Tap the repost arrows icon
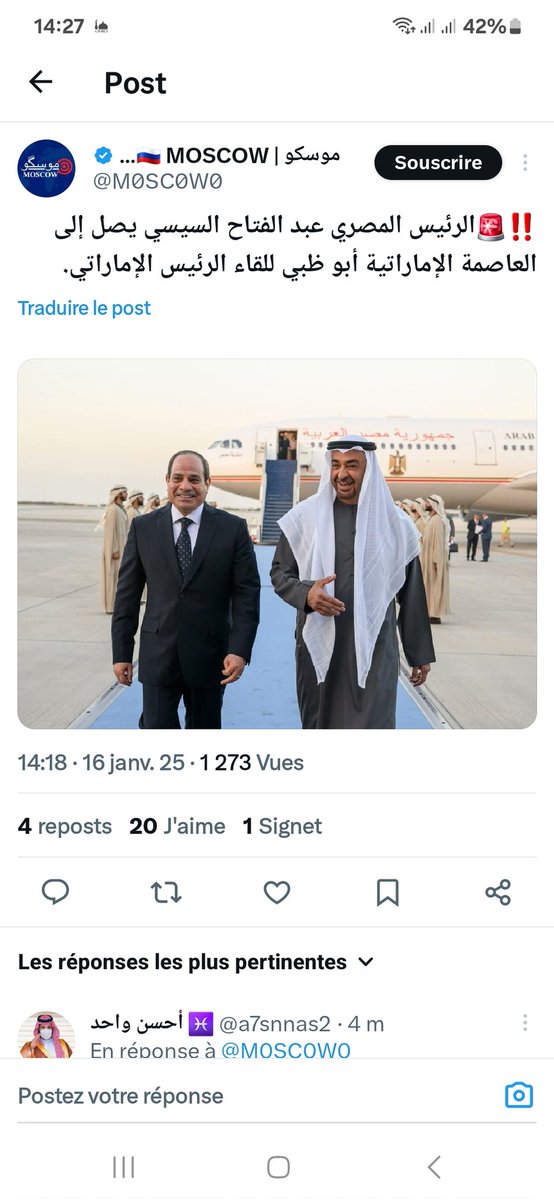 tap(166, 892)
